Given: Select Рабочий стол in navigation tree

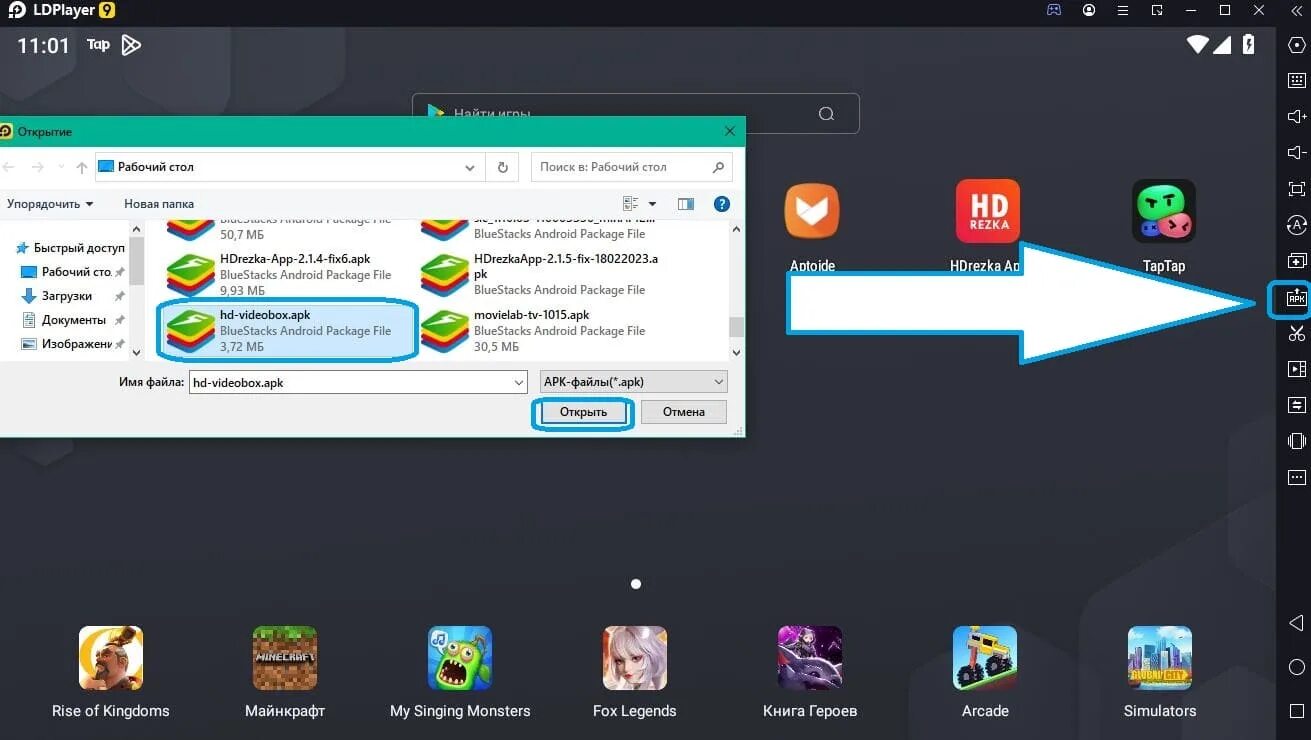Looking at the screenshot, I should click(x=76, y=272).
